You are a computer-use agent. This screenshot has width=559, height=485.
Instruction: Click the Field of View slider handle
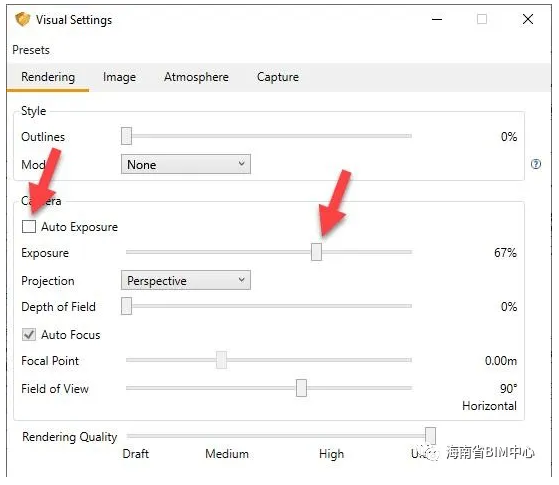coord(301,388)
